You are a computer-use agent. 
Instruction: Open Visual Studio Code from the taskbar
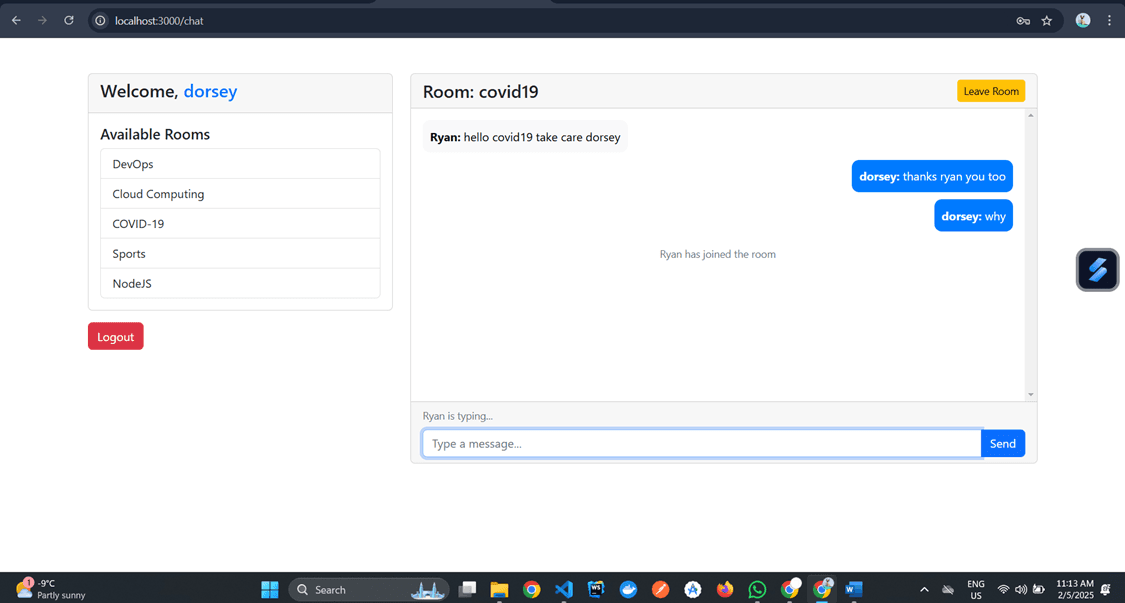pos(564,589)
